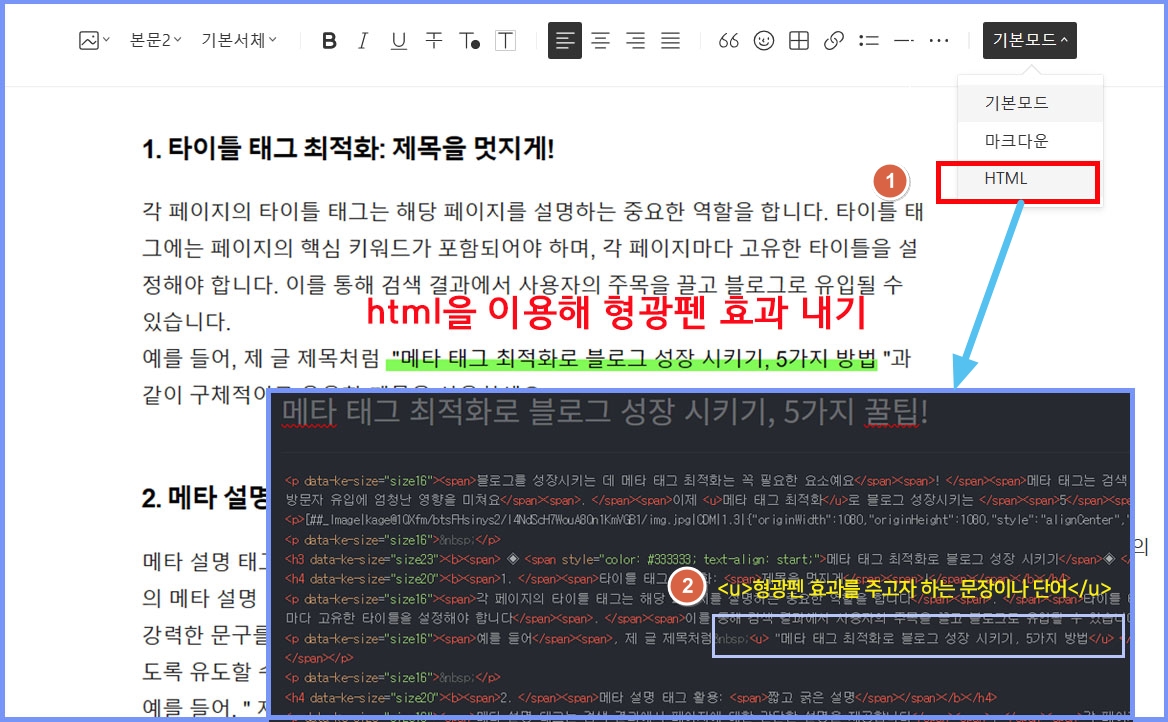Insert a hyperlink

point(834,41)
